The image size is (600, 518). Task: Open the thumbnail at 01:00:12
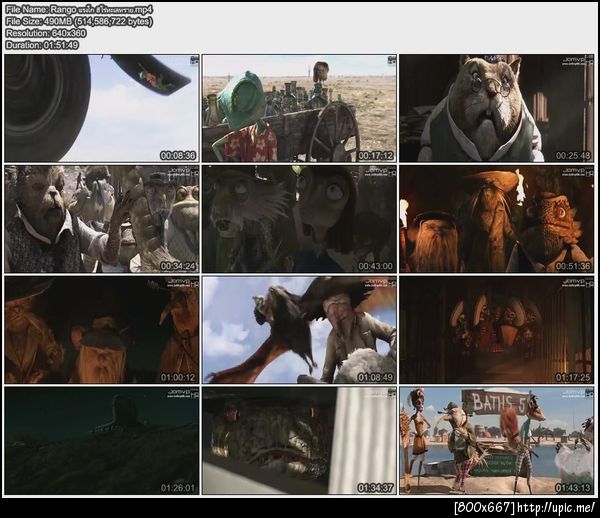click(102, 330)
